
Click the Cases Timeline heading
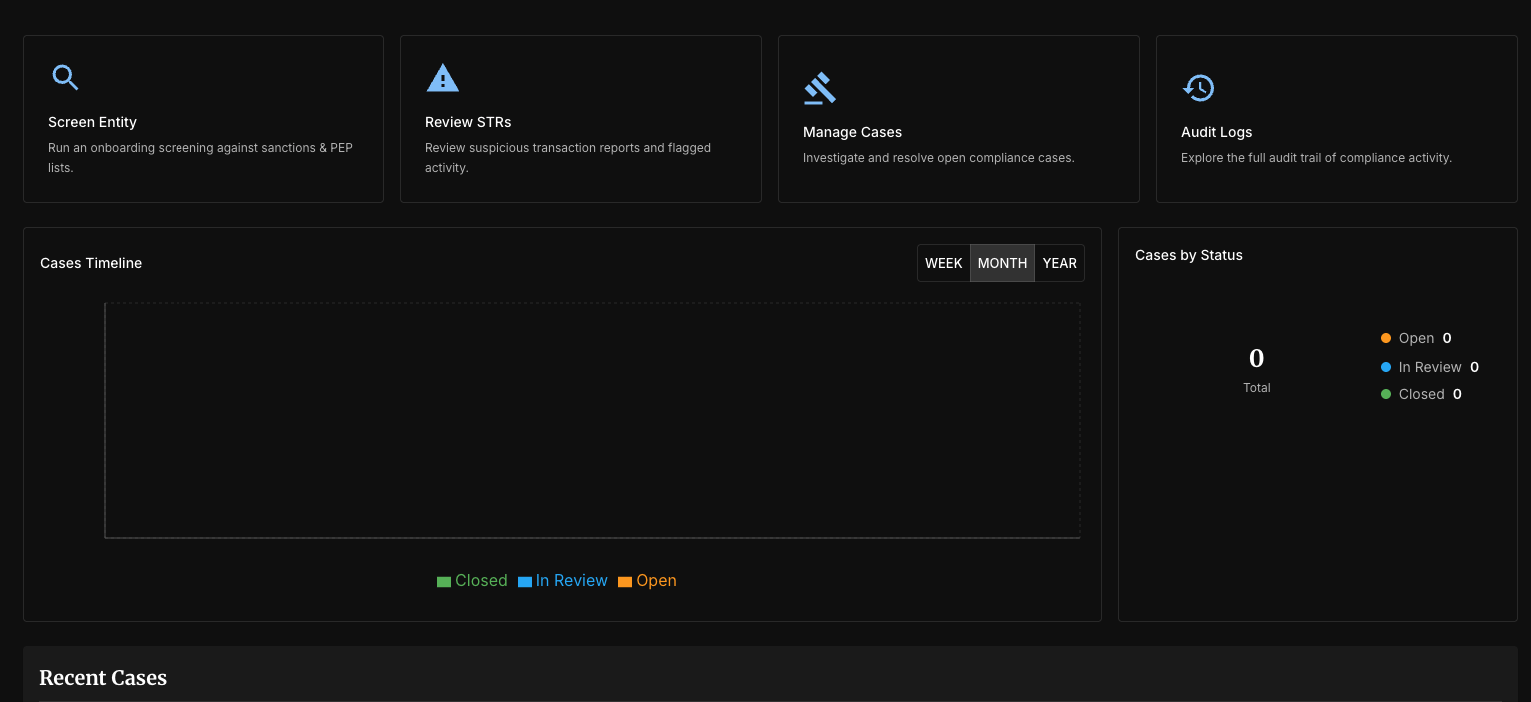[91, 263]
